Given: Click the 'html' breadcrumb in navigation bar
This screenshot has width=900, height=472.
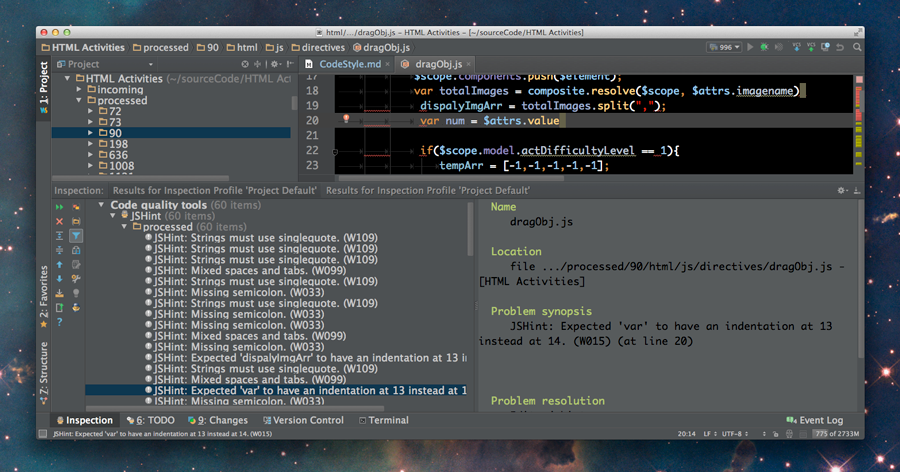Looking at the screenshot, I should tap(242, 48).
